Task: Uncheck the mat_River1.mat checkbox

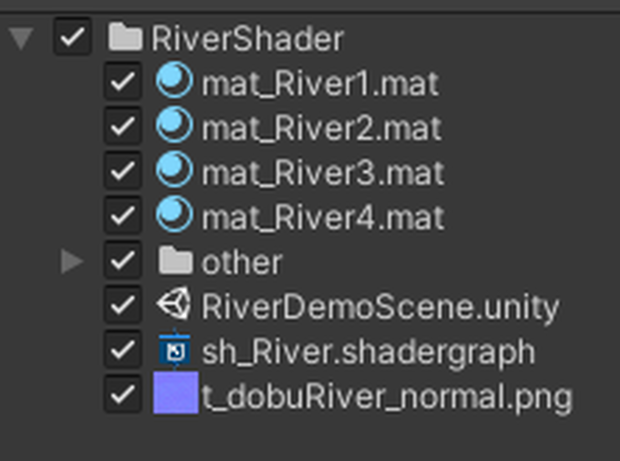Action: coord(123,81)
